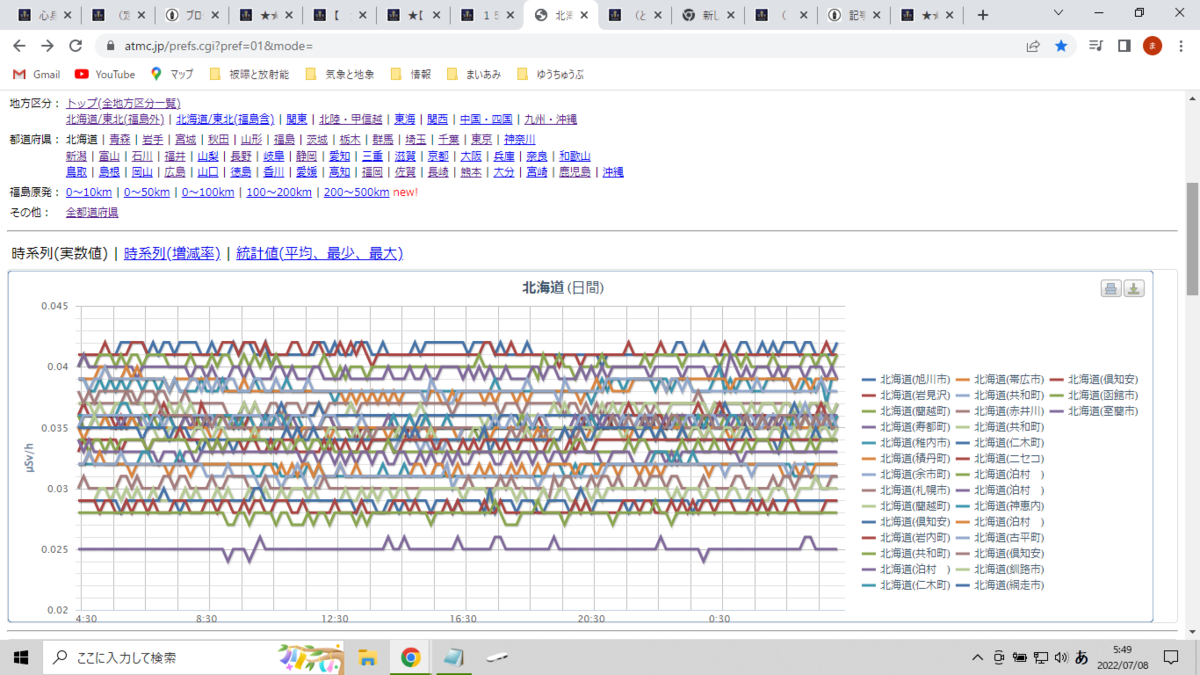This screenshot has height=675, width=1200.
Task: Reload the atmc.jp page
Action: click(x=75, y=46)
